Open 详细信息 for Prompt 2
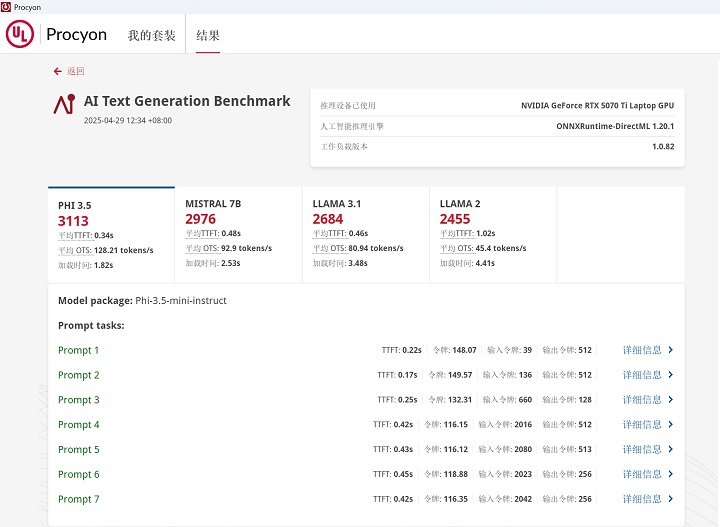Image resolution: width=720 pixels, height=527 pixels. (642, 375)
